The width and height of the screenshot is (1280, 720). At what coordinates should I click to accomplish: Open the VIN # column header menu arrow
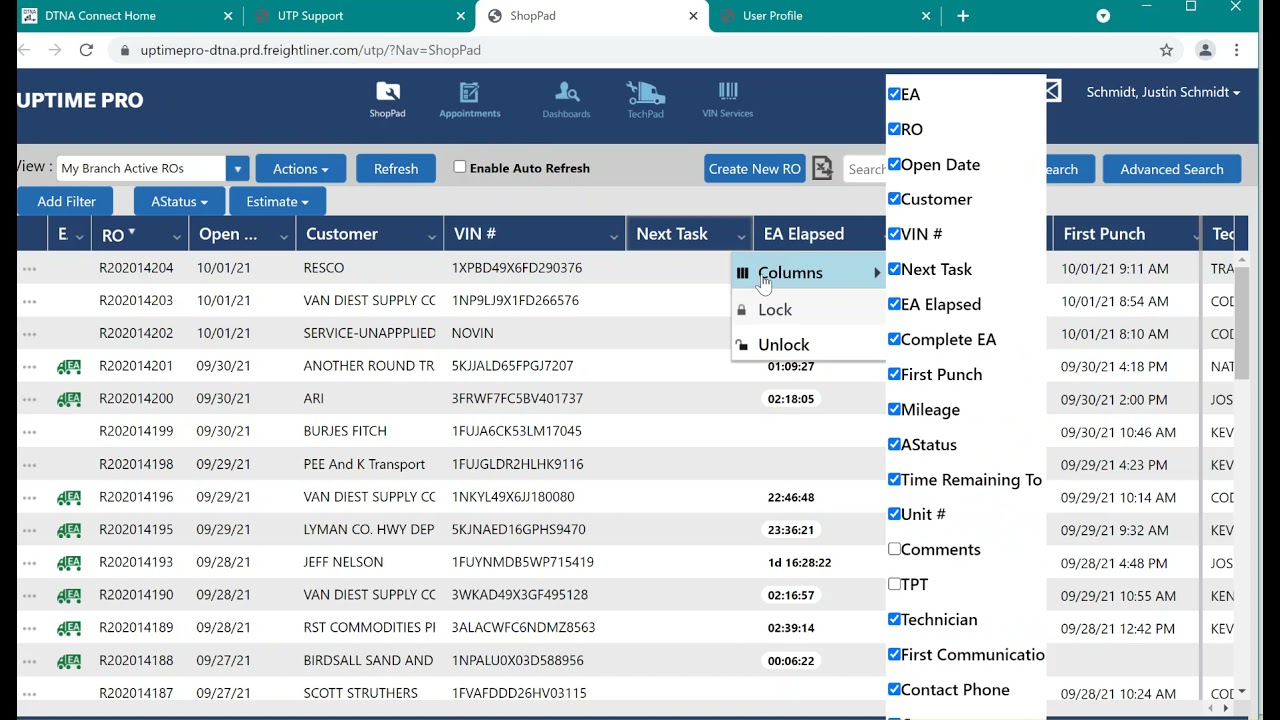[614, 236]
